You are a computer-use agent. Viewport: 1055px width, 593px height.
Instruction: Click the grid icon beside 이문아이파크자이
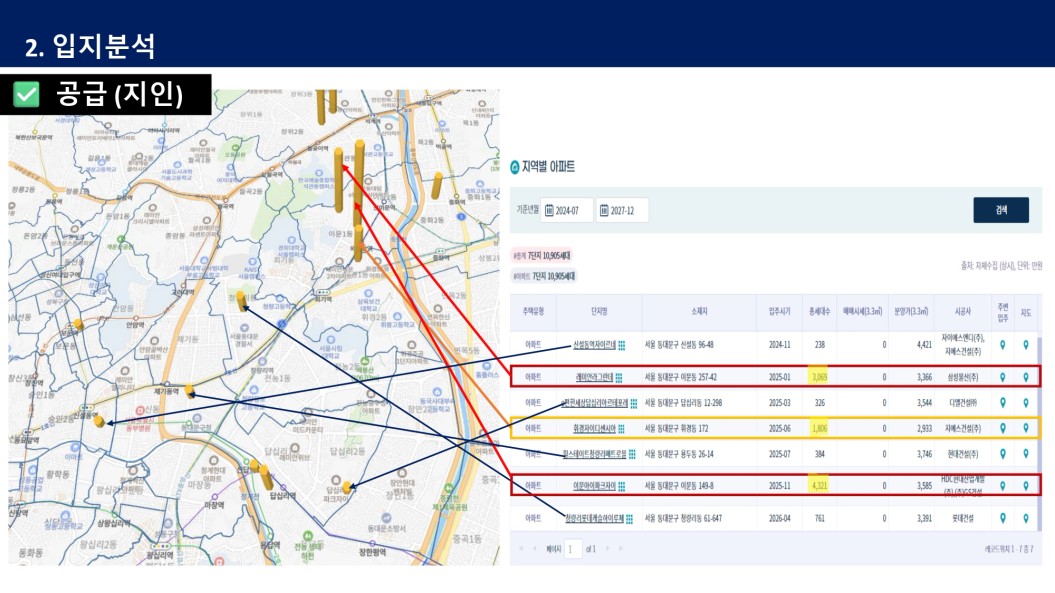pyautogui.click(x=622, y=486)
